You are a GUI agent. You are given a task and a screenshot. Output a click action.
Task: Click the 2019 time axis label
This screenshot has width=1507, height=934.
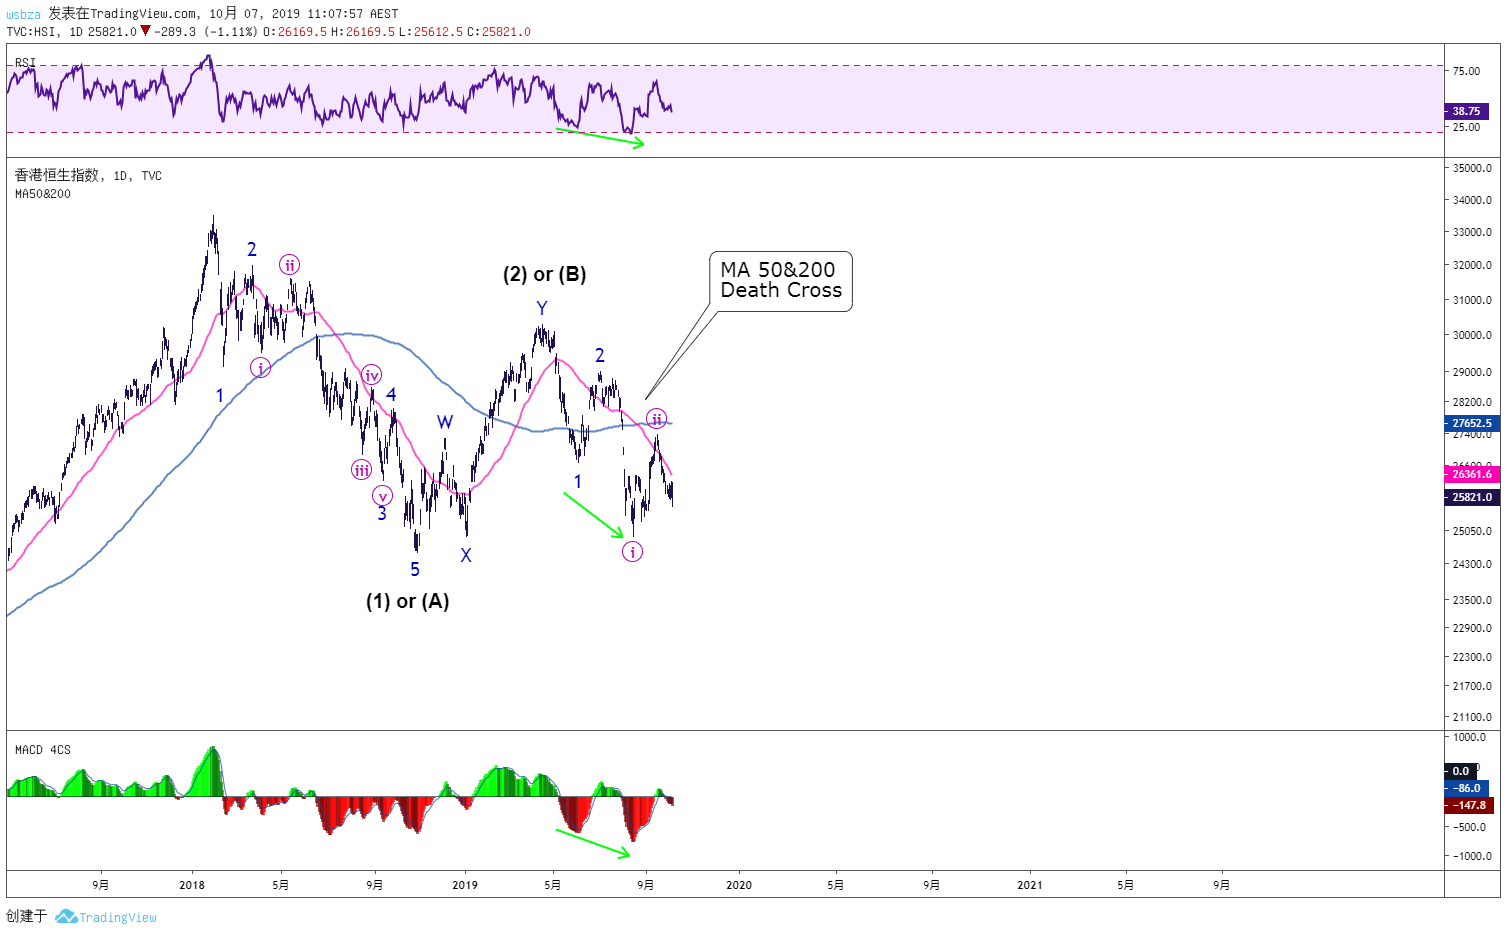465,885
